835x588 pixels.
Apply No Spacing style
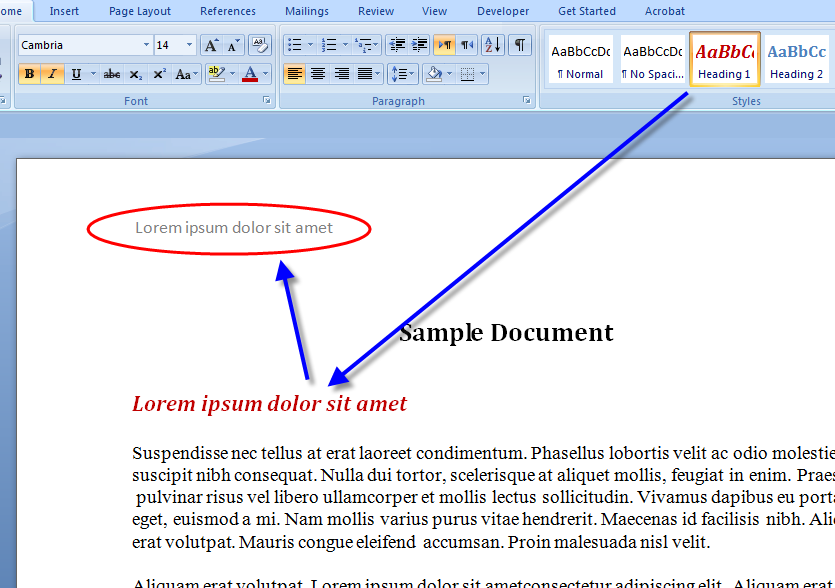coord(652,59)
